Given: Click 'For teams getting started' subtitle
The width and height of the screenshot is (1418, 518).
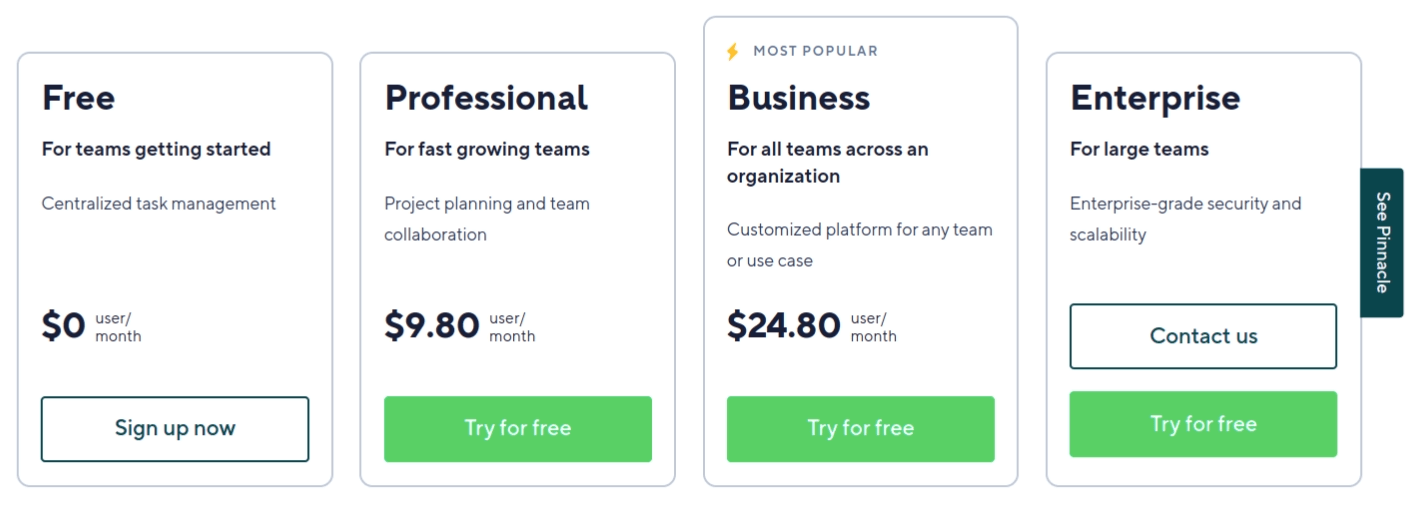Looking at the screenshot, I should point(156,149).
